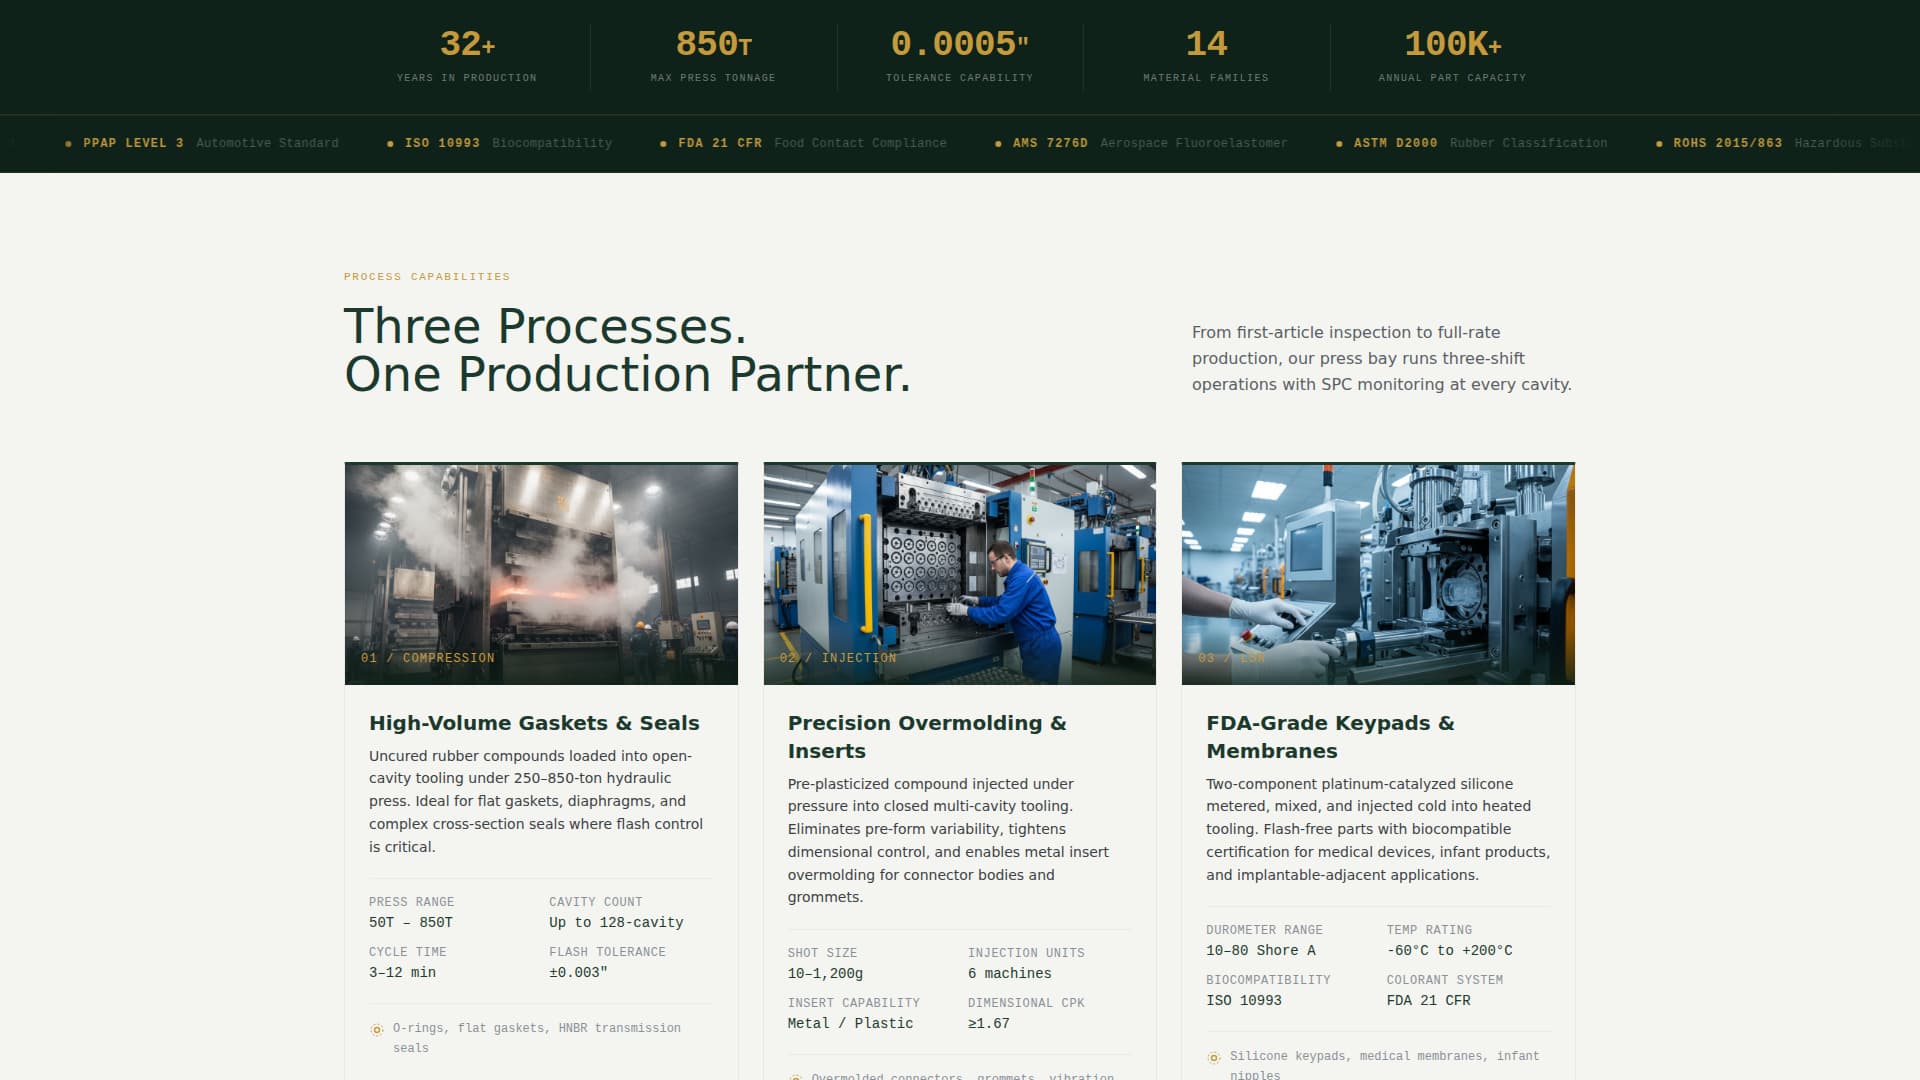The image size is (1920, 1080).
Task: Click the target icon beside Silicone keypads item
Action: tap(1213, 1054)
